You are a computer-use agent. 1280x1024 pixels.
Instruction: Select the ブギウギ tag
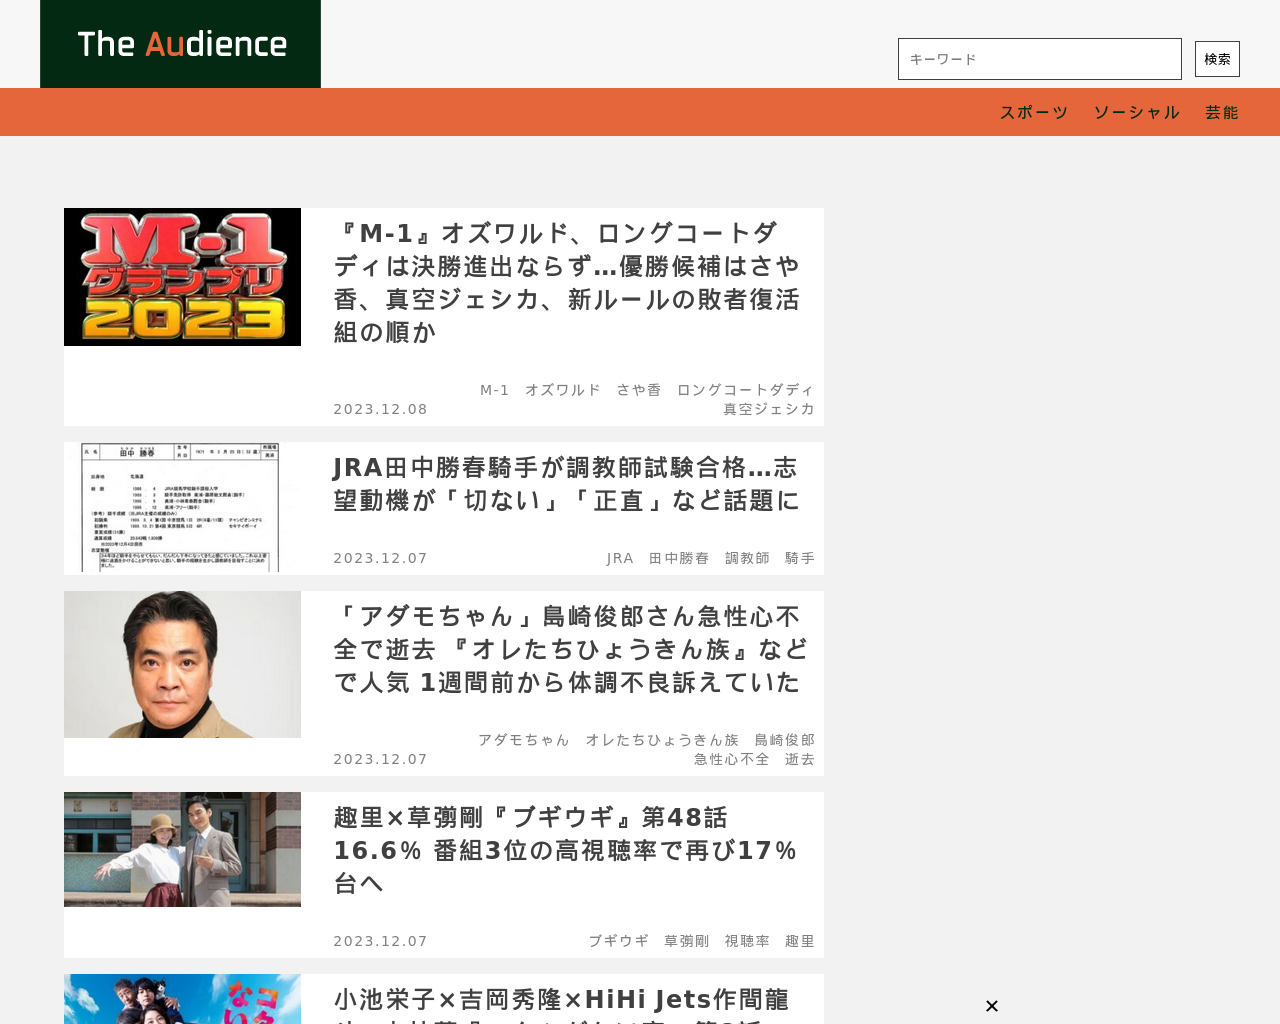click(x=619, y=941)
